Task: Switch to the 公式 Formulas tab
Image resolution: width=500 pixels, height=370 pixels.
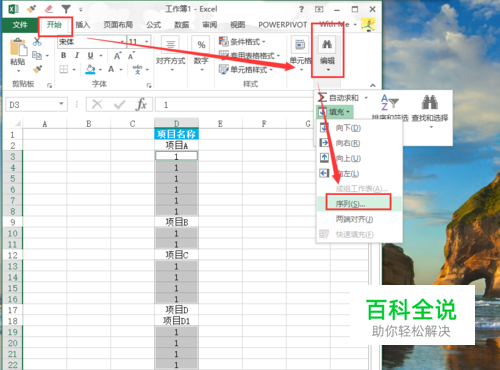Action: point(153,25)
